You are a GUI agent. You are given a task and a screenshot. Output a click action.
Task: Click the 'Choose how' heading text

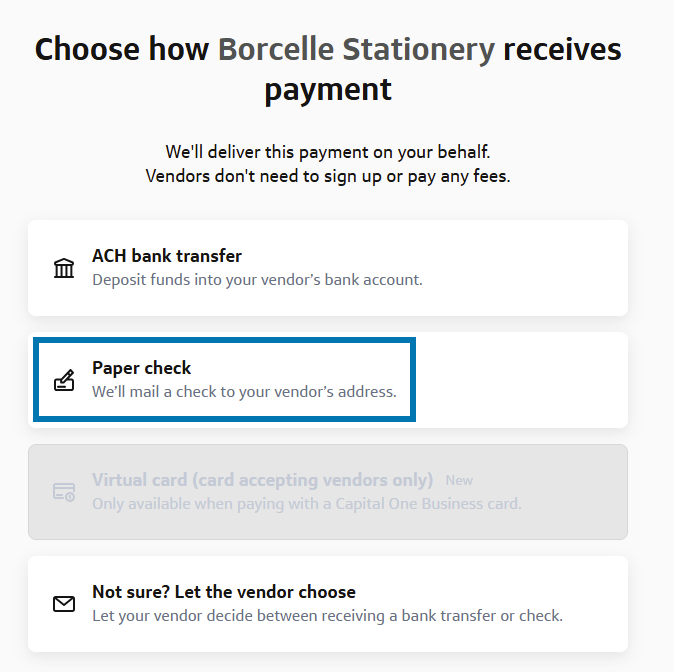pos(122,49)
